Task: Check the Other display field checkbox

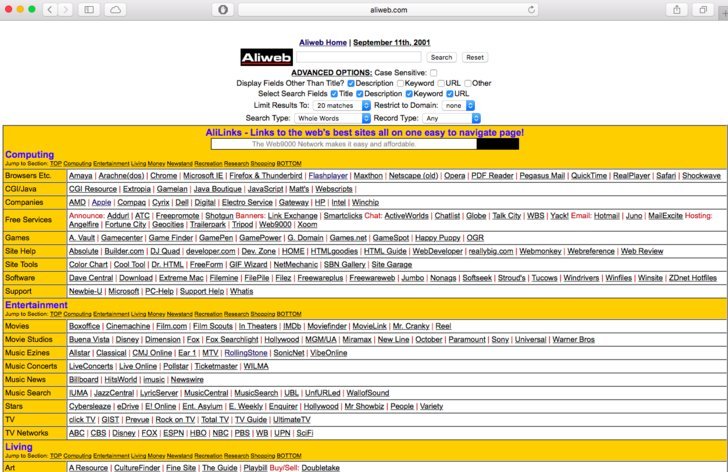Action: click(x=468, y=83)
